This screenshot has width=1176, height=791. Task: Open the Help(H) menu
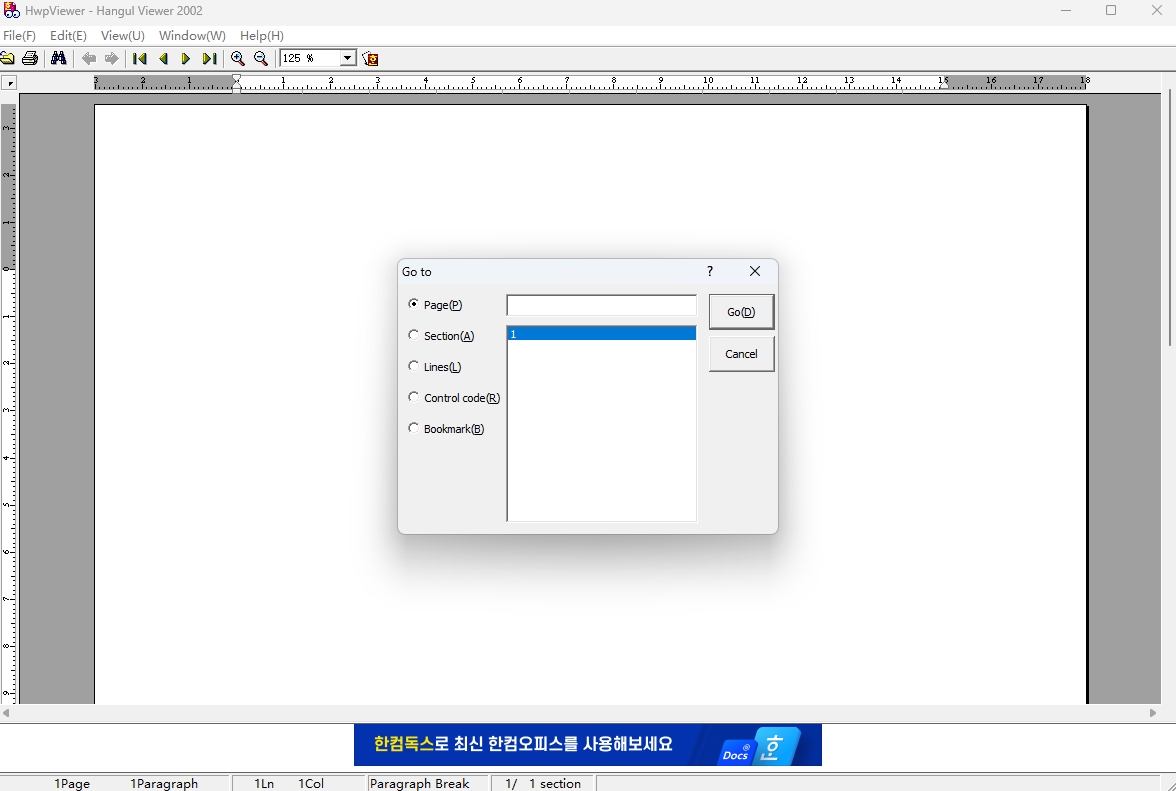262,35
